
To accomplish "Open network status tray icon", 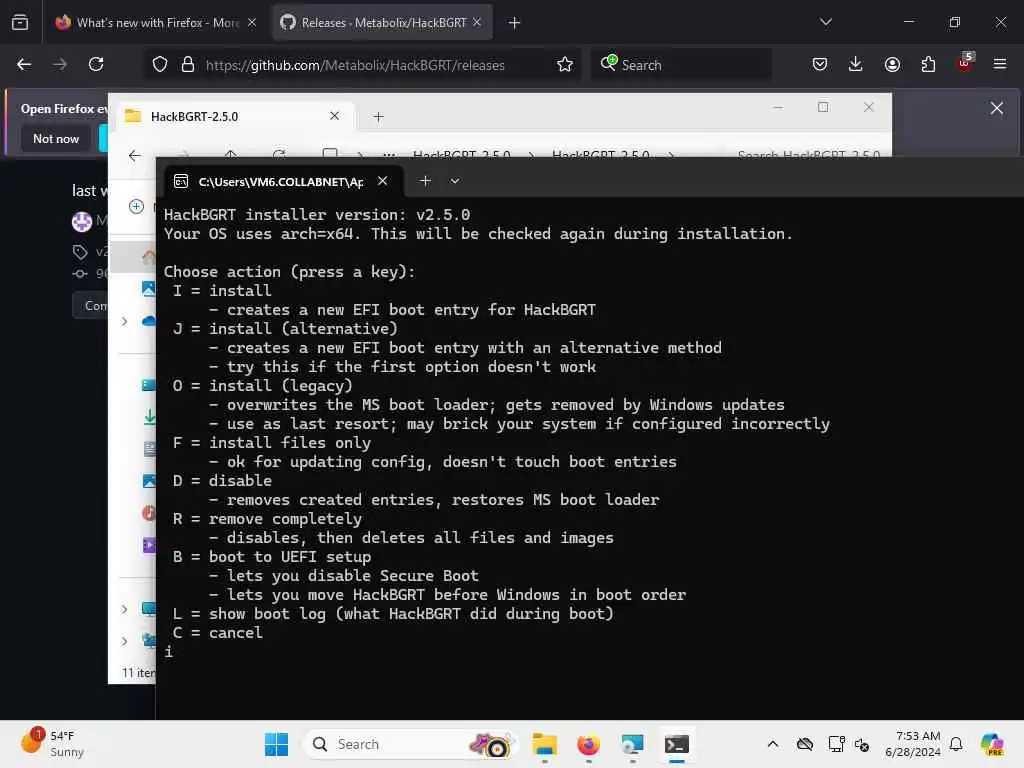I will [837, 744].
